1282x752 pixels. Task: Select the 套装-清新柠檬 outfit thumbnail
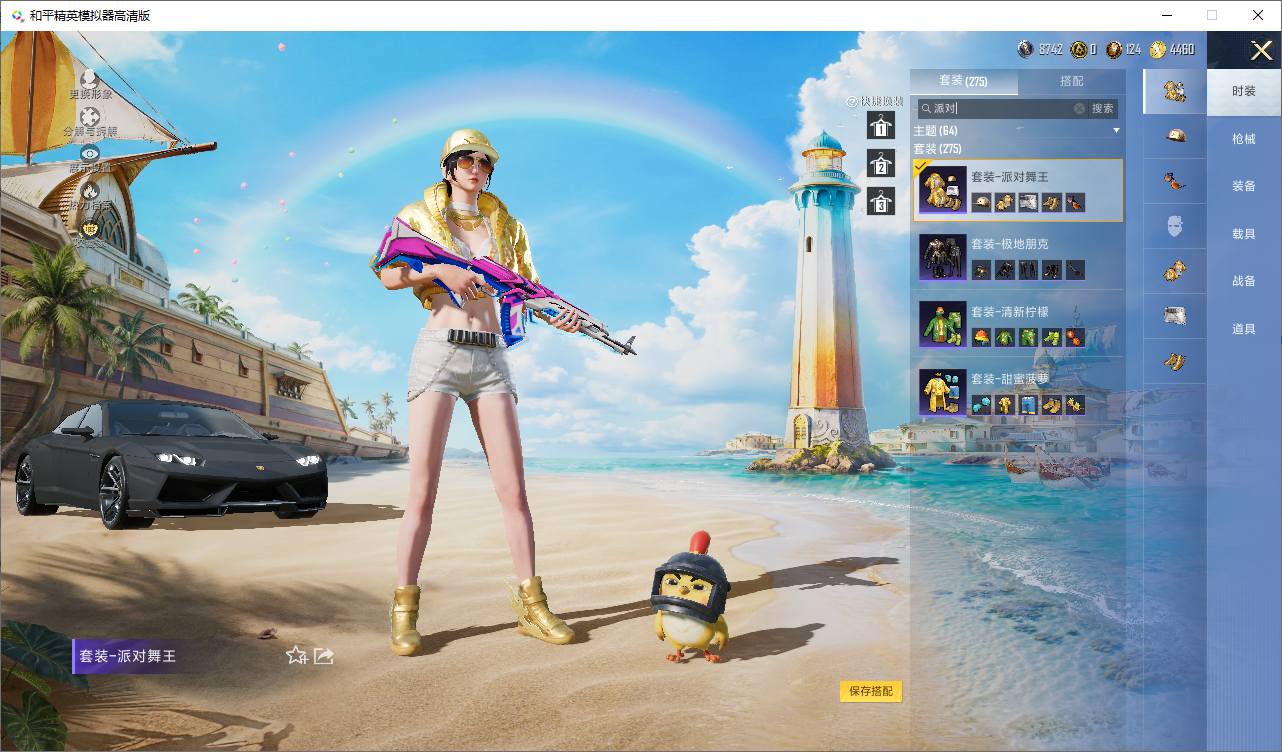click(942, 324)
